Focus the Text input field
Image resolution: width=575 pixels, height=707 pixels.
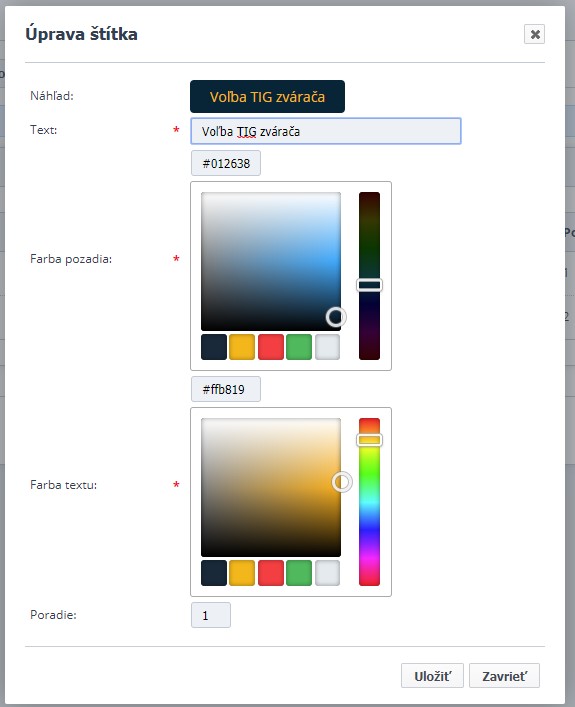(326, 131)
